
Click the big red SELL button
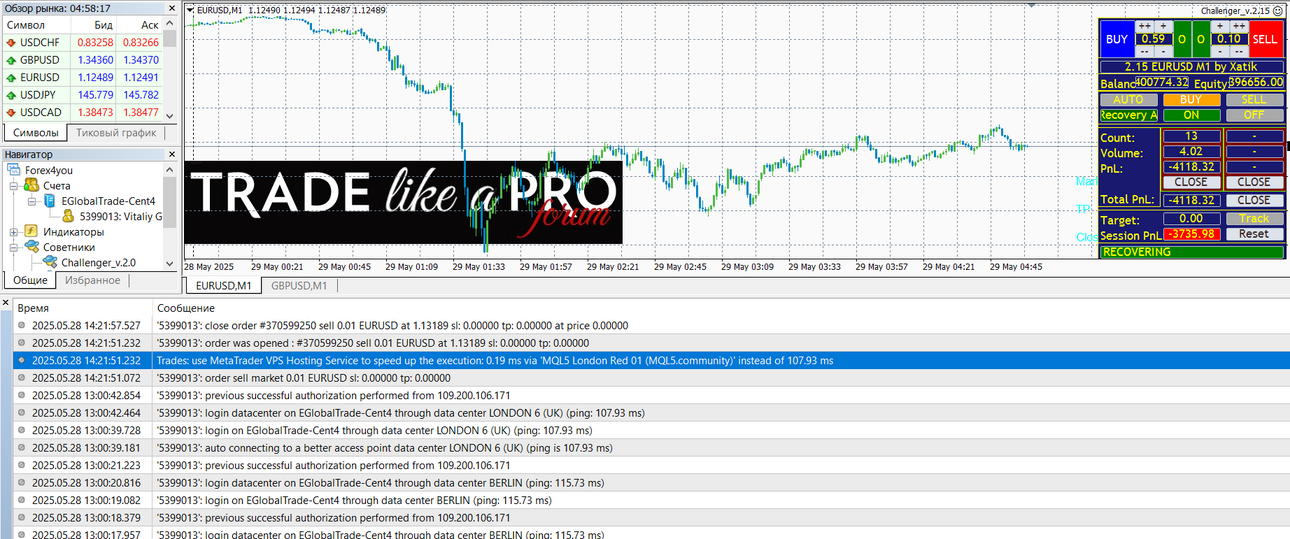[x=1266, y=39]
